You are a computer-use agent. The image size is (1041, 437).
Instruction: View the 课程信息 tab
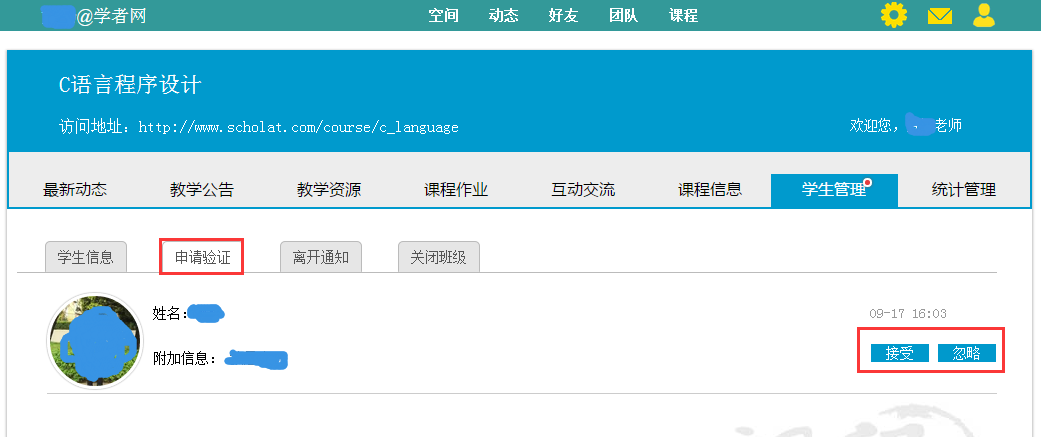coord(710,190)
